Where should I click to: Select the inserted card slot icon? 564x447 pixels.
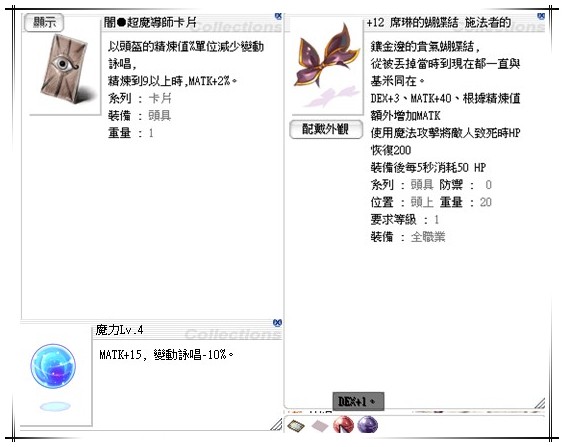tap(296, 426)
